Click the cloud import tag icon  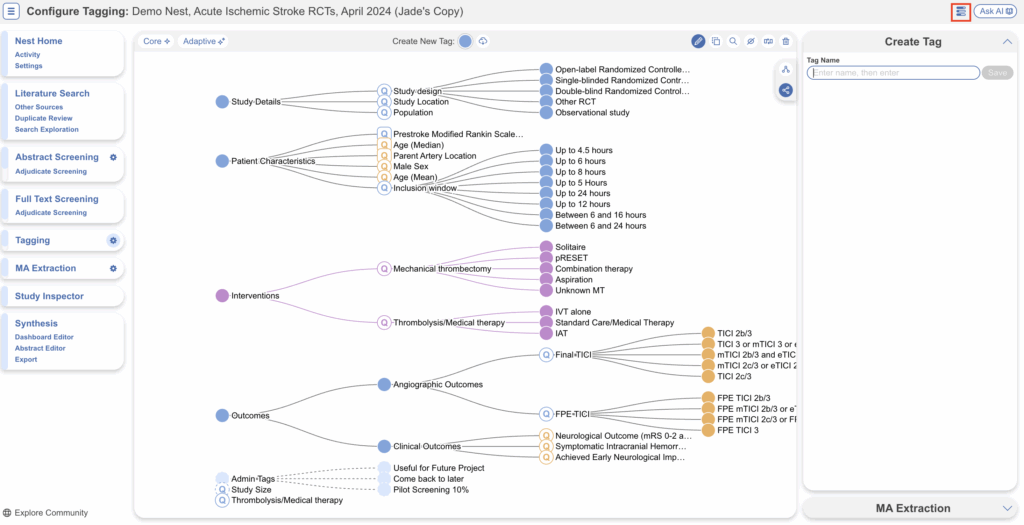click(483, 41)
